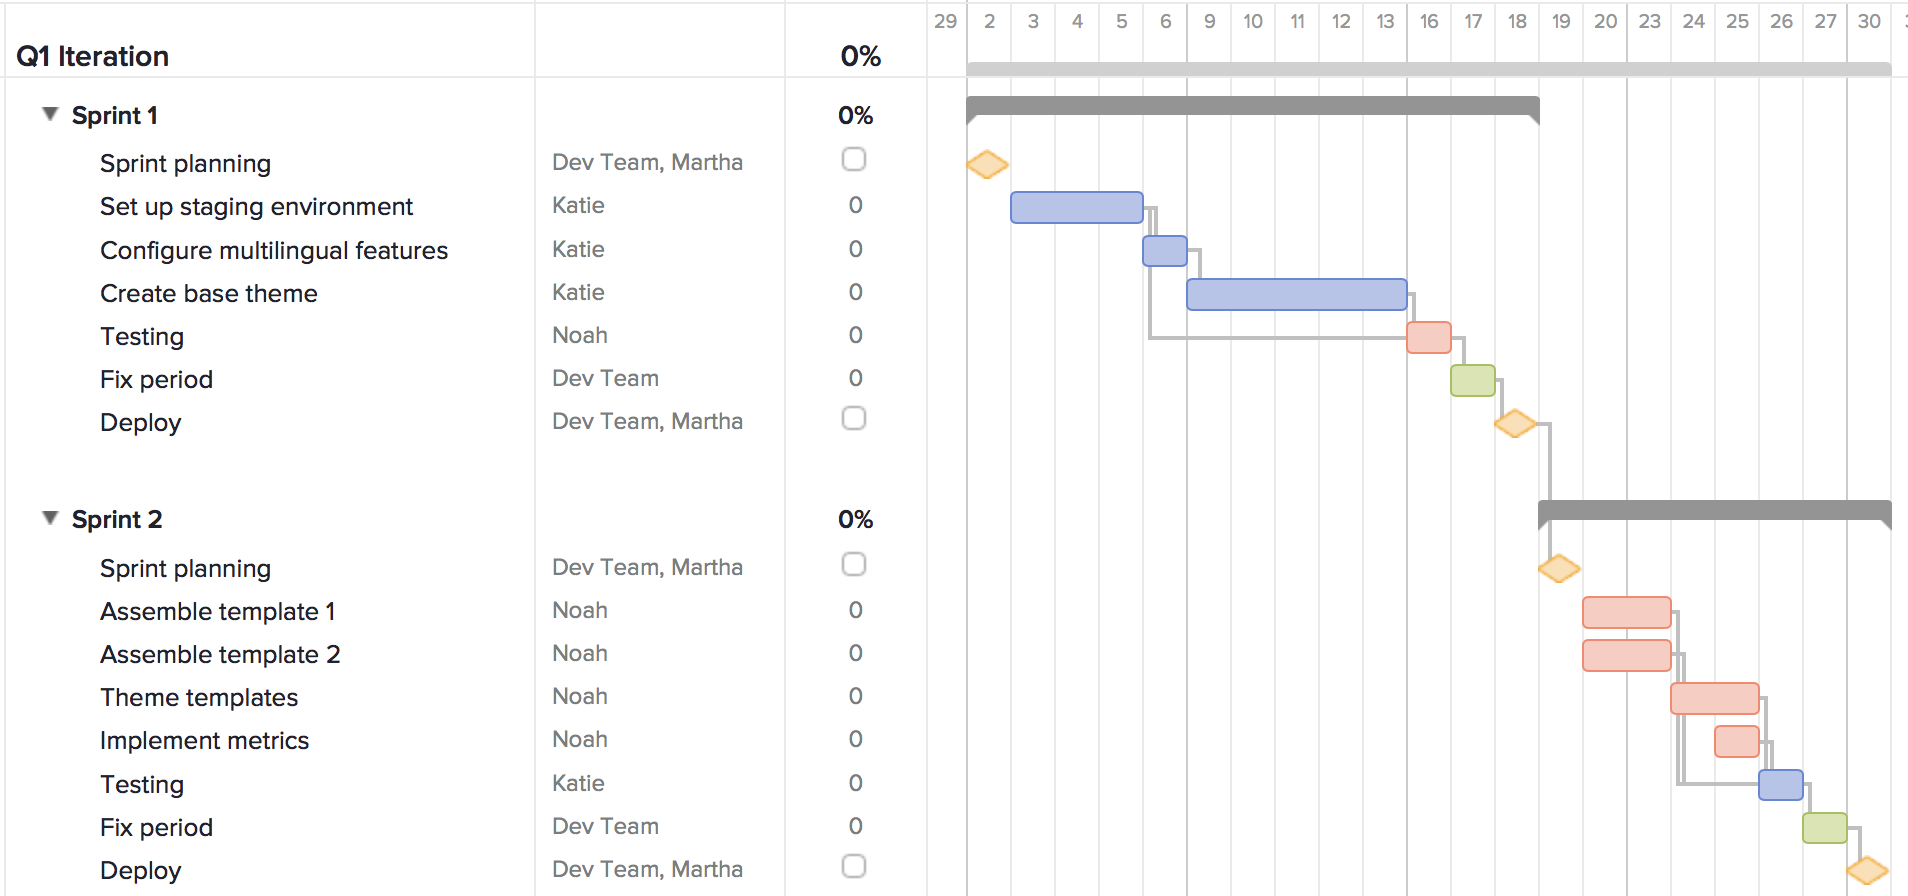Click the green Fix period bar in Sprint 2
The width and height of the screenshot is (1908, 896).
coord(1823,827)
